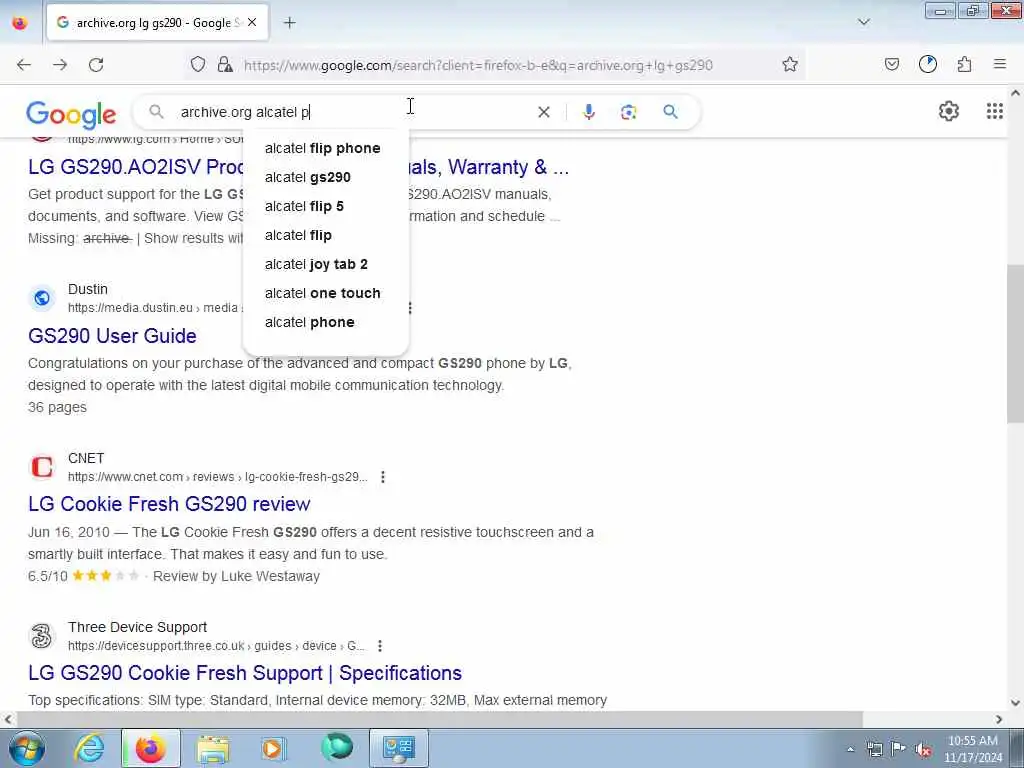The image size is (1024, 768).
Task: Open Google quick settings gear
Action: click(948, 112)
